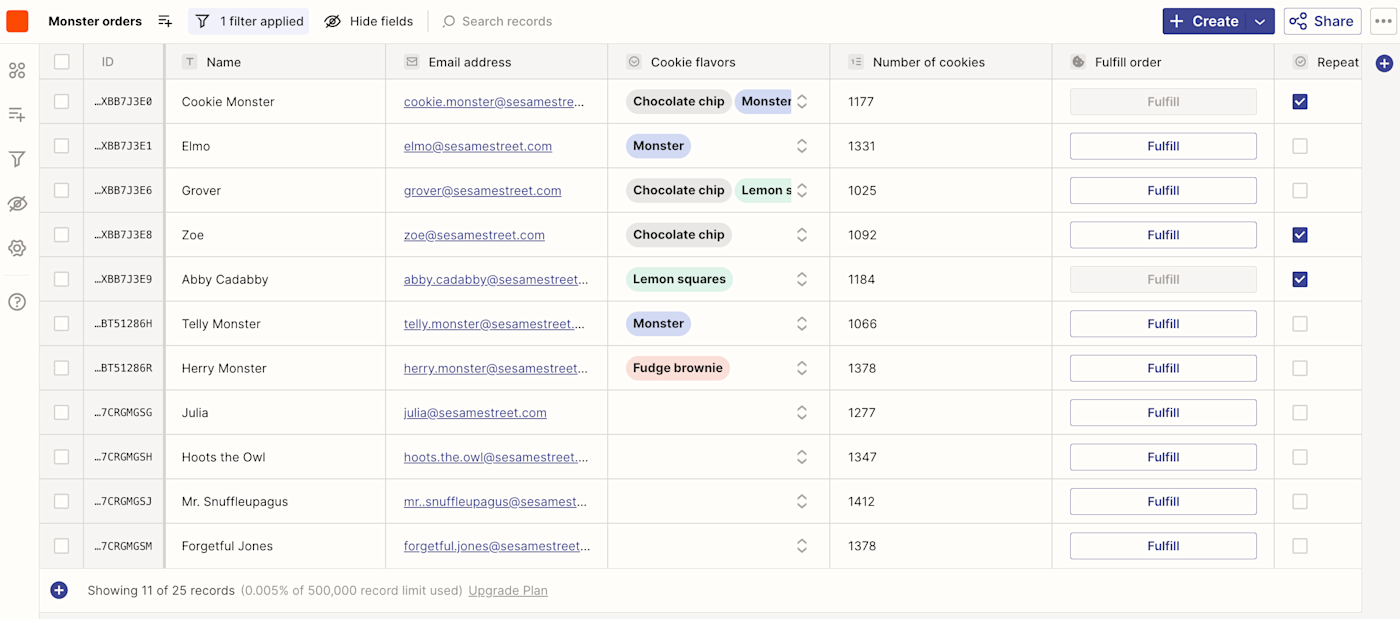Open the three-dot more options menu
Viewport: 1400px width, 619px height.
pos(1383,21)
